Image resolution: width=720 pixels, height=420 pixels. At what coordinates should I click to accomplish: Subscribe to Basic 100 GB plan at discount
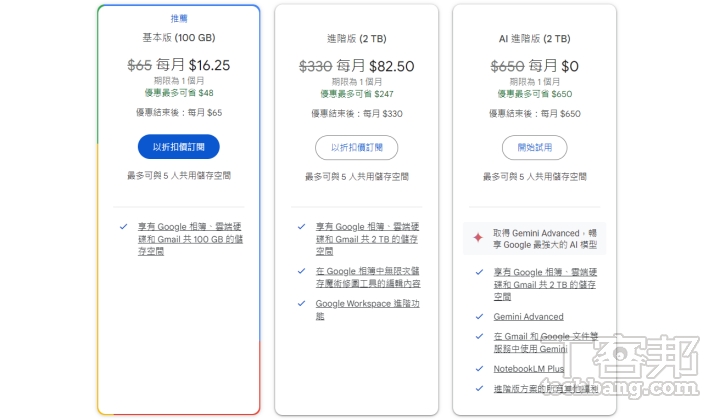tap(179, 147)
